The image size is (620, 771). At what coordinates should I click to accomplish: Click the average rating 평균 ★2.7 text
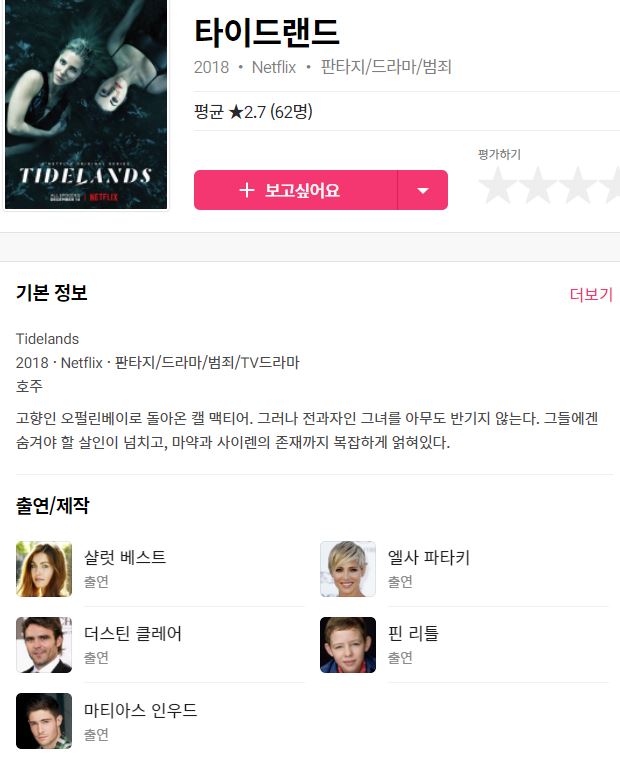pos(253,112)
